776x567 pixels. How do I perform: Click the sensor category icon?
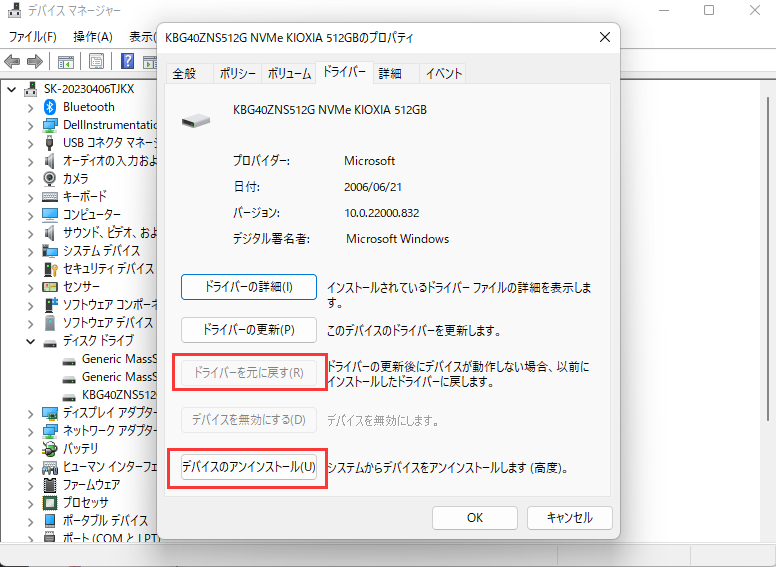click(x=49, y=287)
